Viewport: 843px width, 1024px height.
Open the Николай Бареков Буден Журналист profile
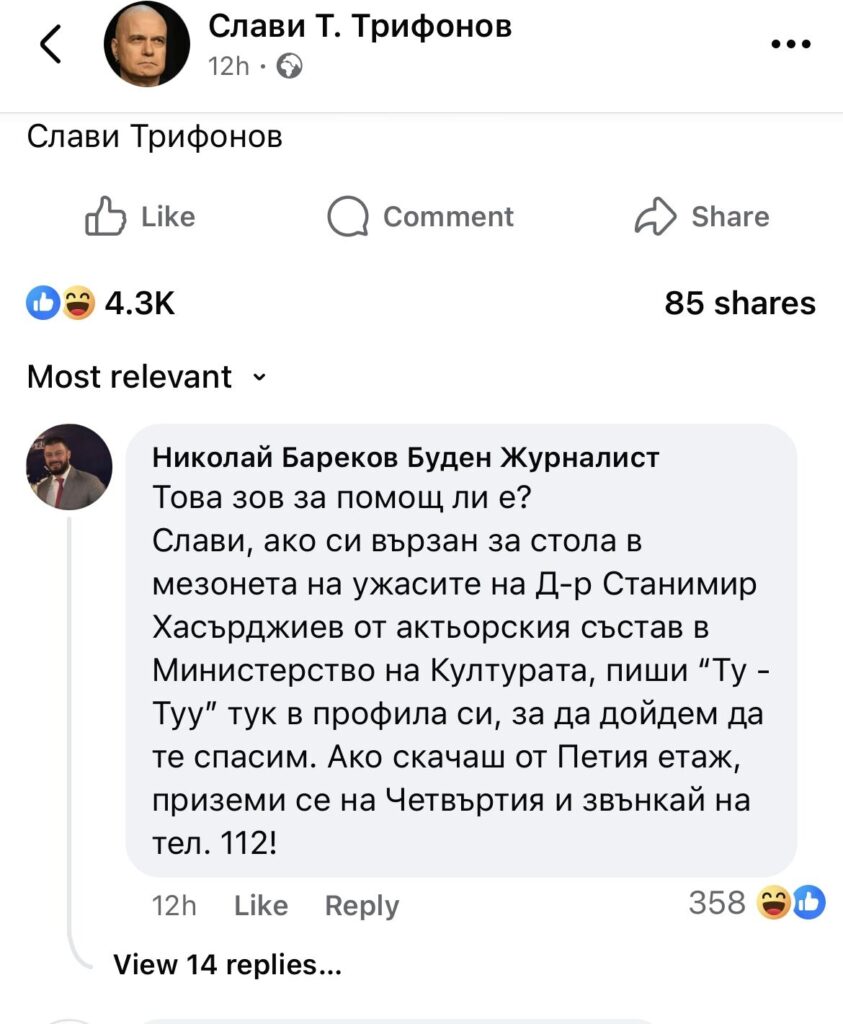coord(405,457)
